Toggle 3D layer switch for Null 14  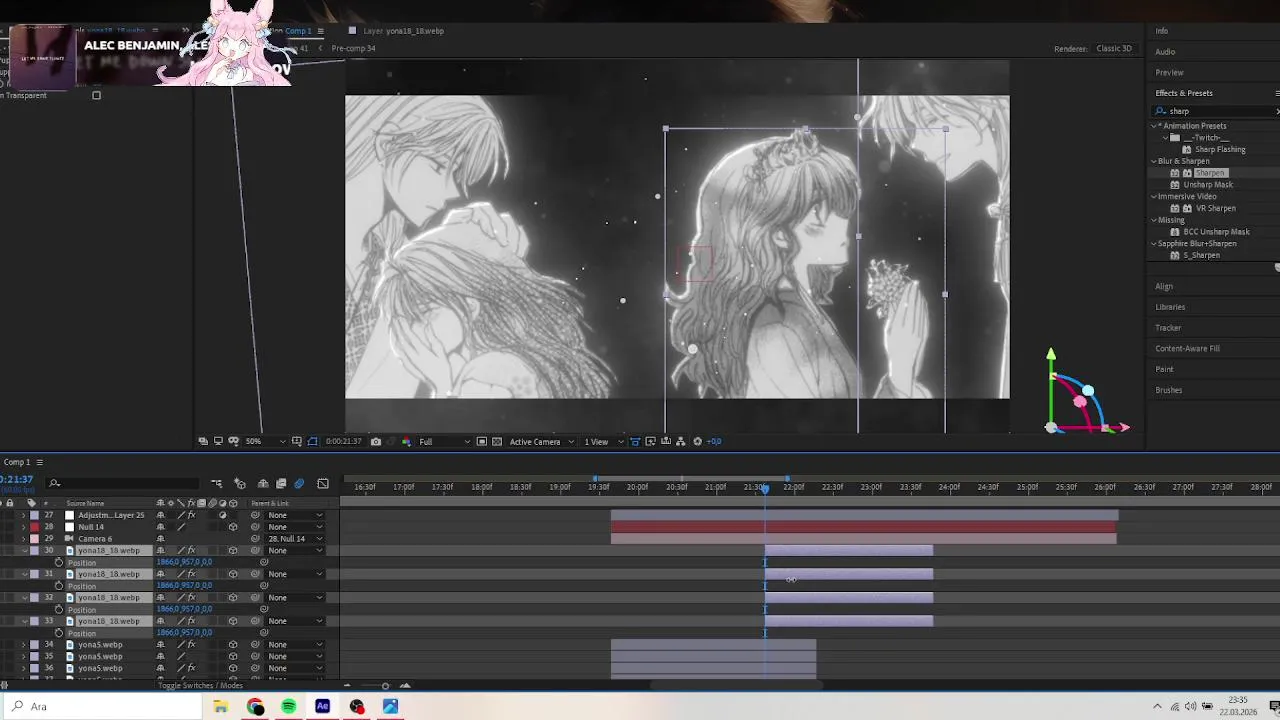pyautogui.click(x=233, y=527)
